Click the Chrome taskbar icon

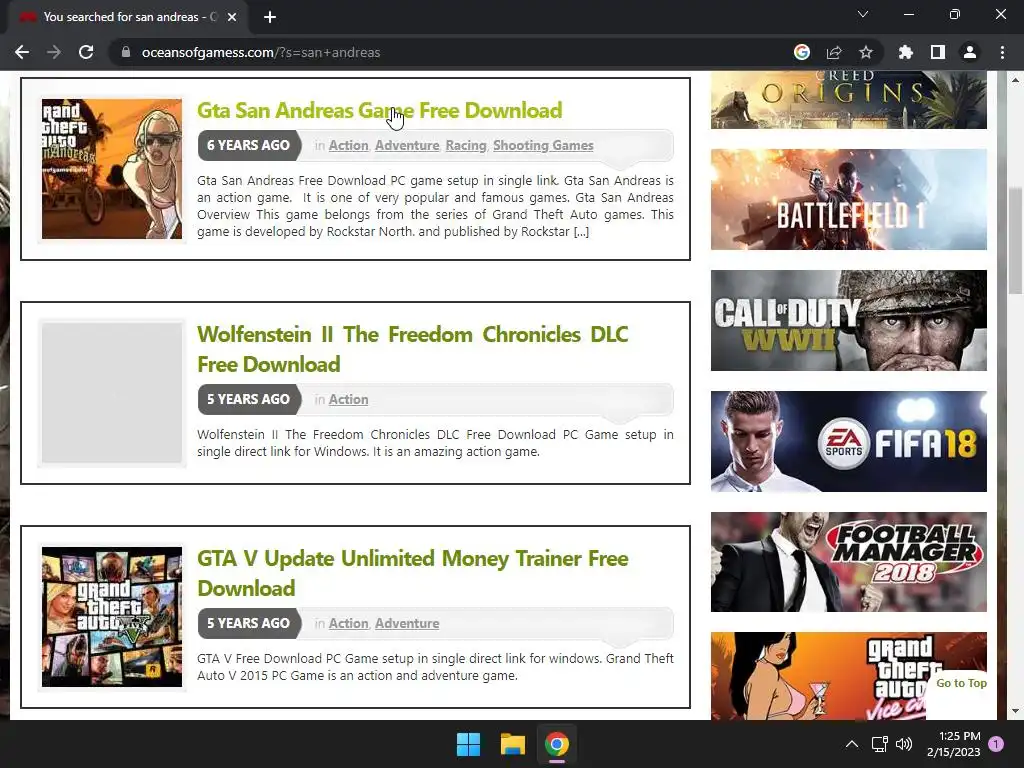pyautogui.click(x=557, y=744)
